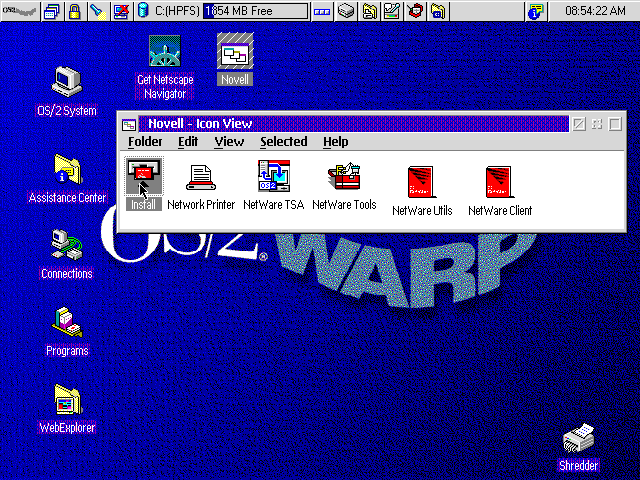Select the WebExplorer folder icon
Screen dimensions: 640x480
point(67,400)
